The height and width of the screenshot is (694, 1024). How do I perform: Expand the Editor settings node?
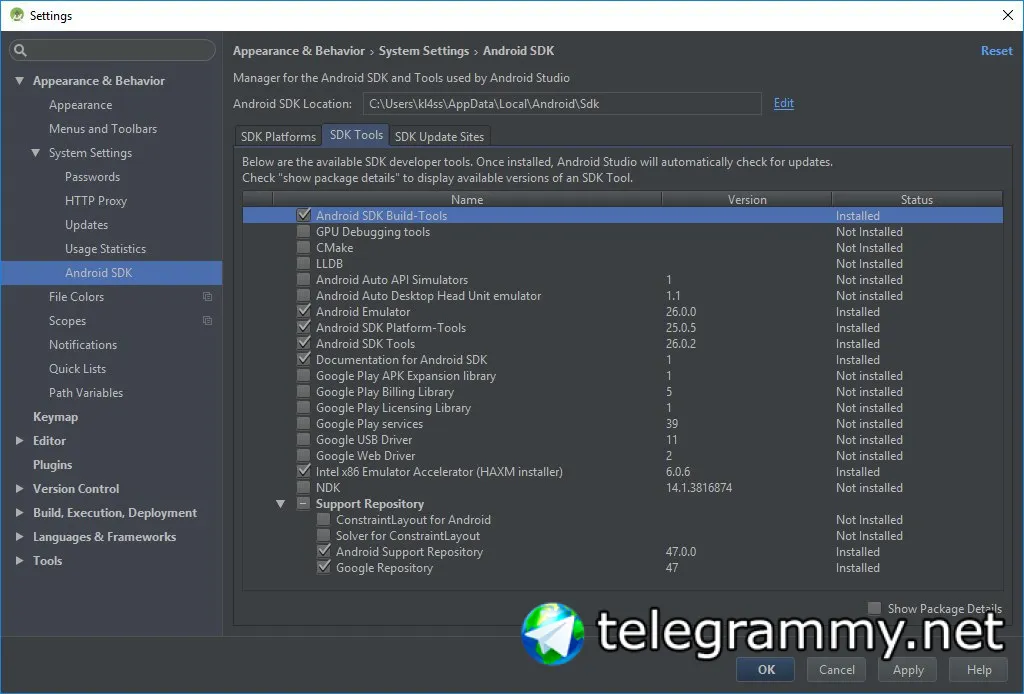click(20, 441)
